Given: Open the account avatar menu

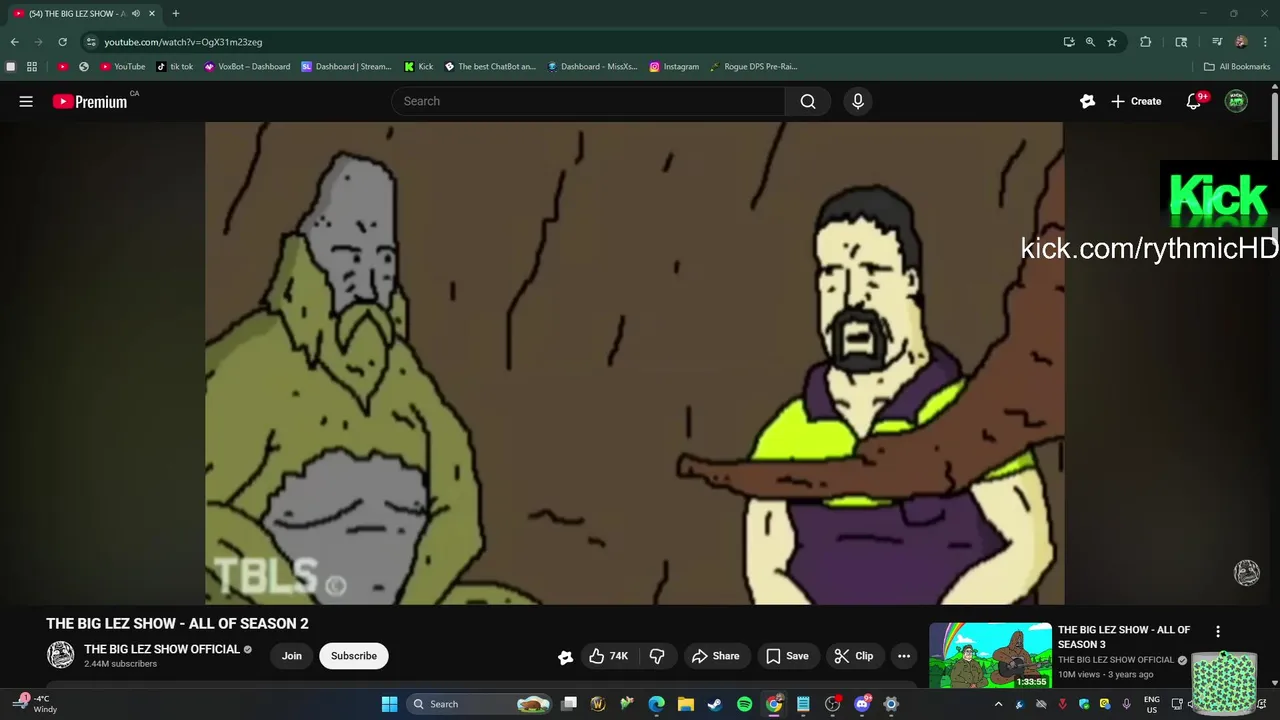Looking at the screenshot, I should pyautogui.click(x=1237, y=101).
